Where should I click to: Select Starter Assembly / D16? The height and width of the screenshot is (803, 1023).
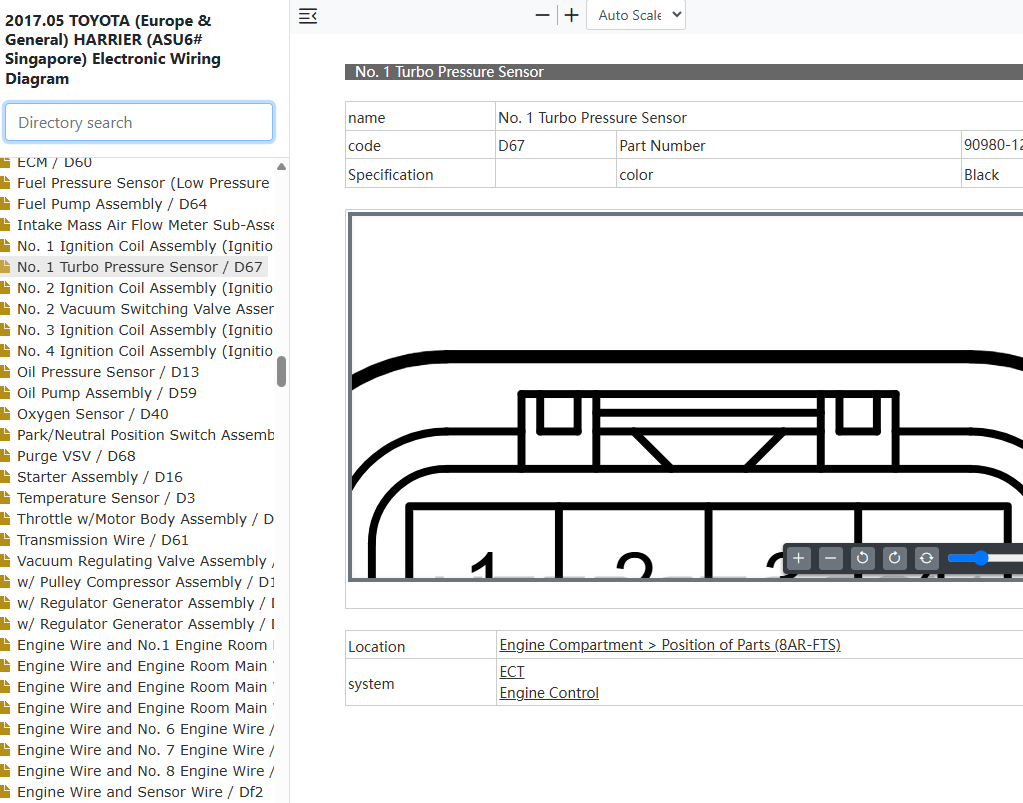[x=100, y=477]
